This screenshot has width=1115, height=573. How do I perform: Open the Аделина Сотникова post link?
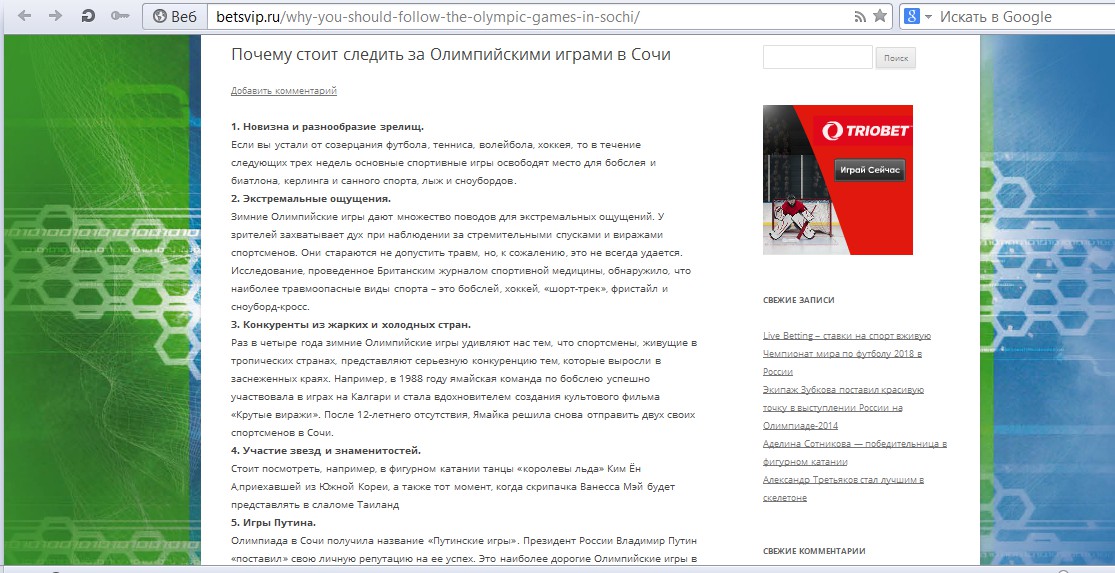tap(855, 452)
